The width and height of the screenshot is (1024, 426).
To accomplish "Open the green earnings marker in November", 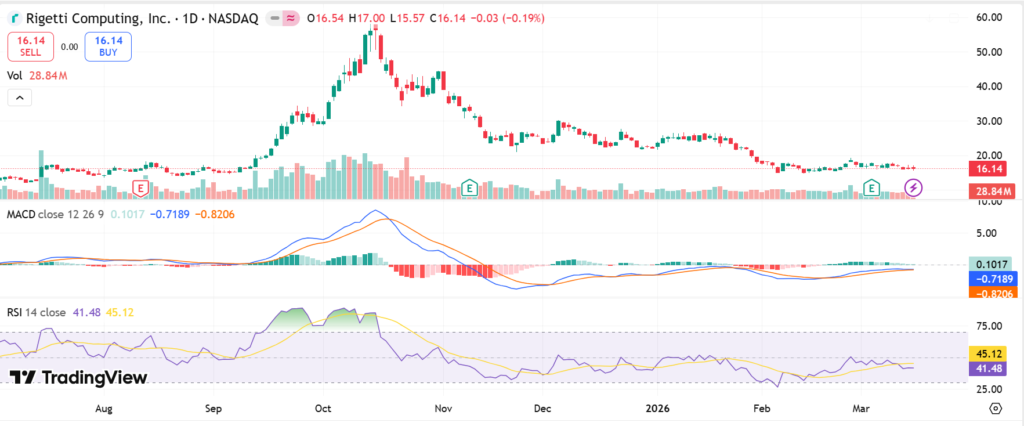I will pos(468,187).
